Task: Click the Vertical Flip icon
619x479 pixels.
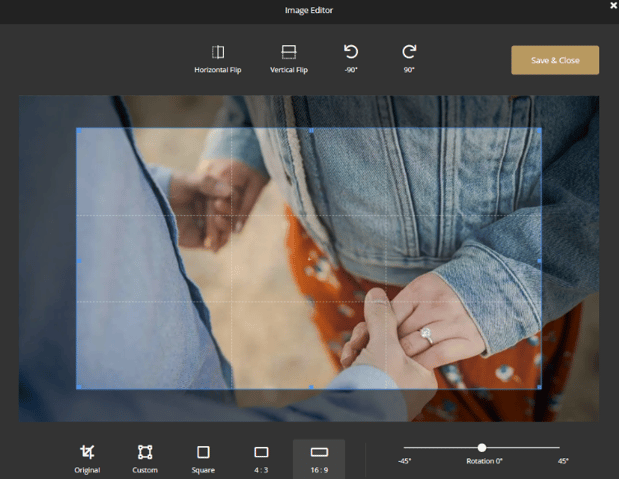Action: tap(288, 52)
